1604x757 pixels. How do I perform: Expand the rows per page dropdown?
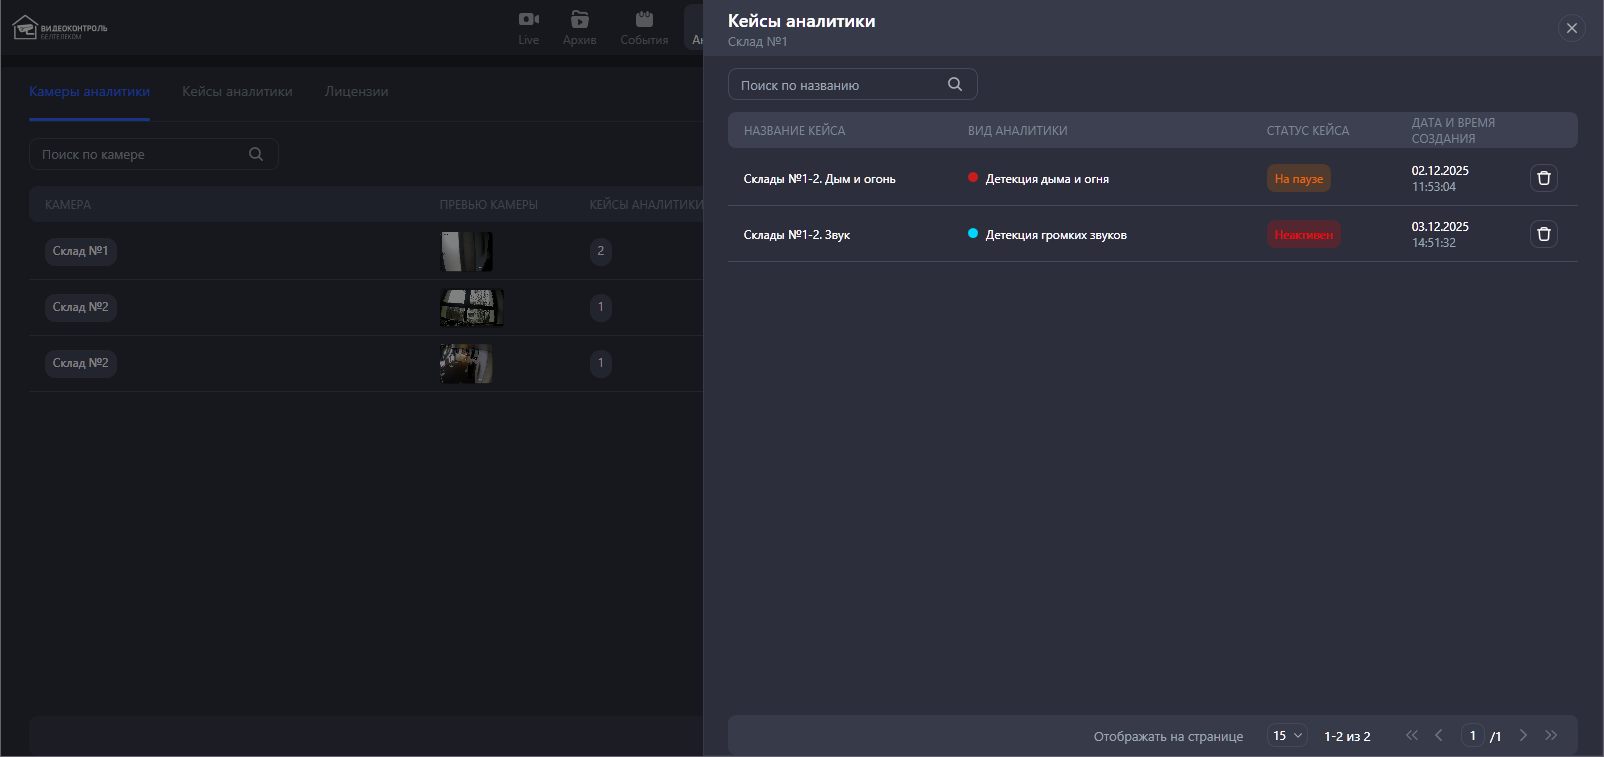pos(1287,736)
